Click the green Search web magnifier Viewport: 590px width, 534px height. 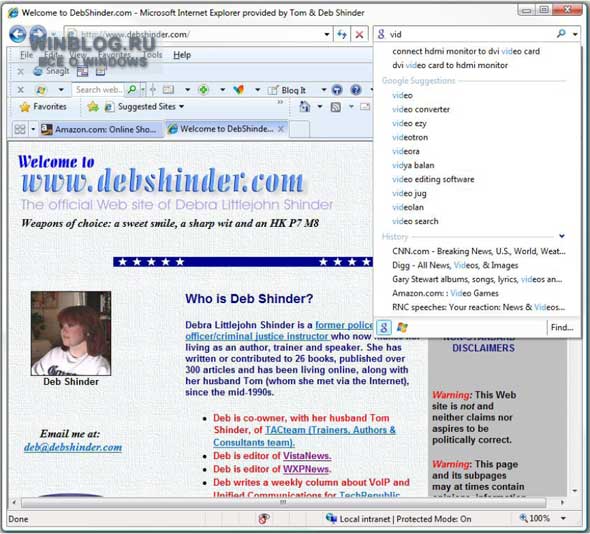tap(132, 90)
